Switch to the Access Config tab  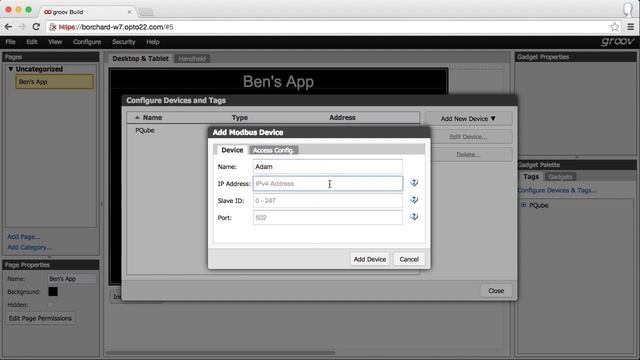(273, 150)
